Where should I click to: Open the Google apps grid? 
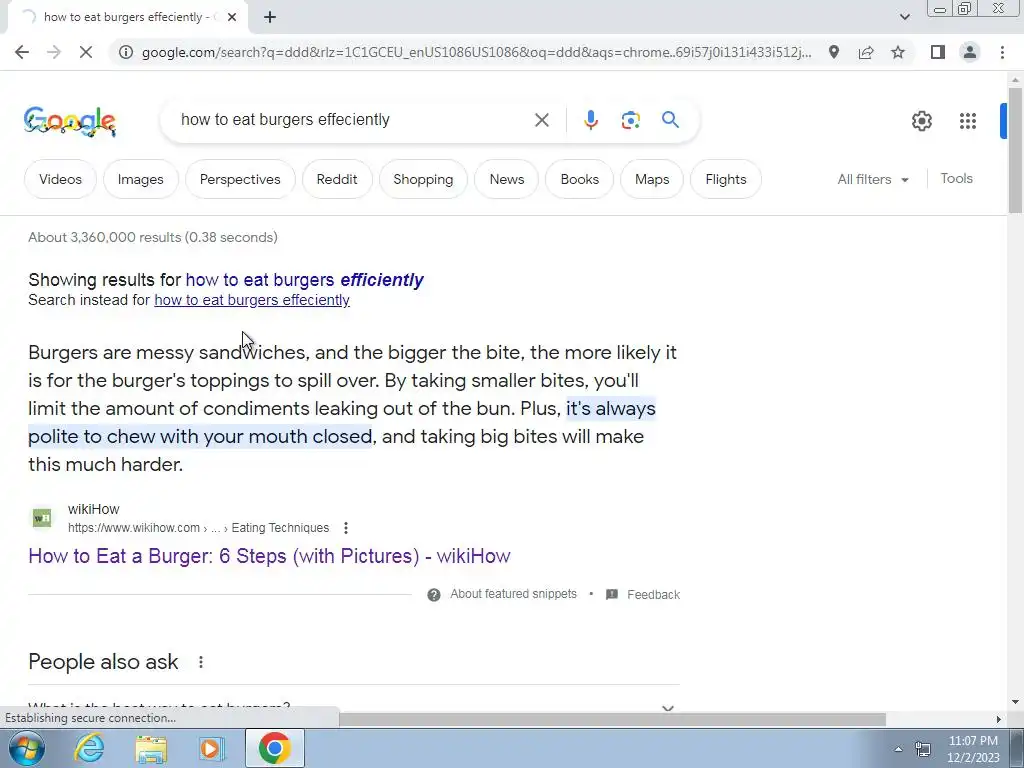(x=968, y=121)
